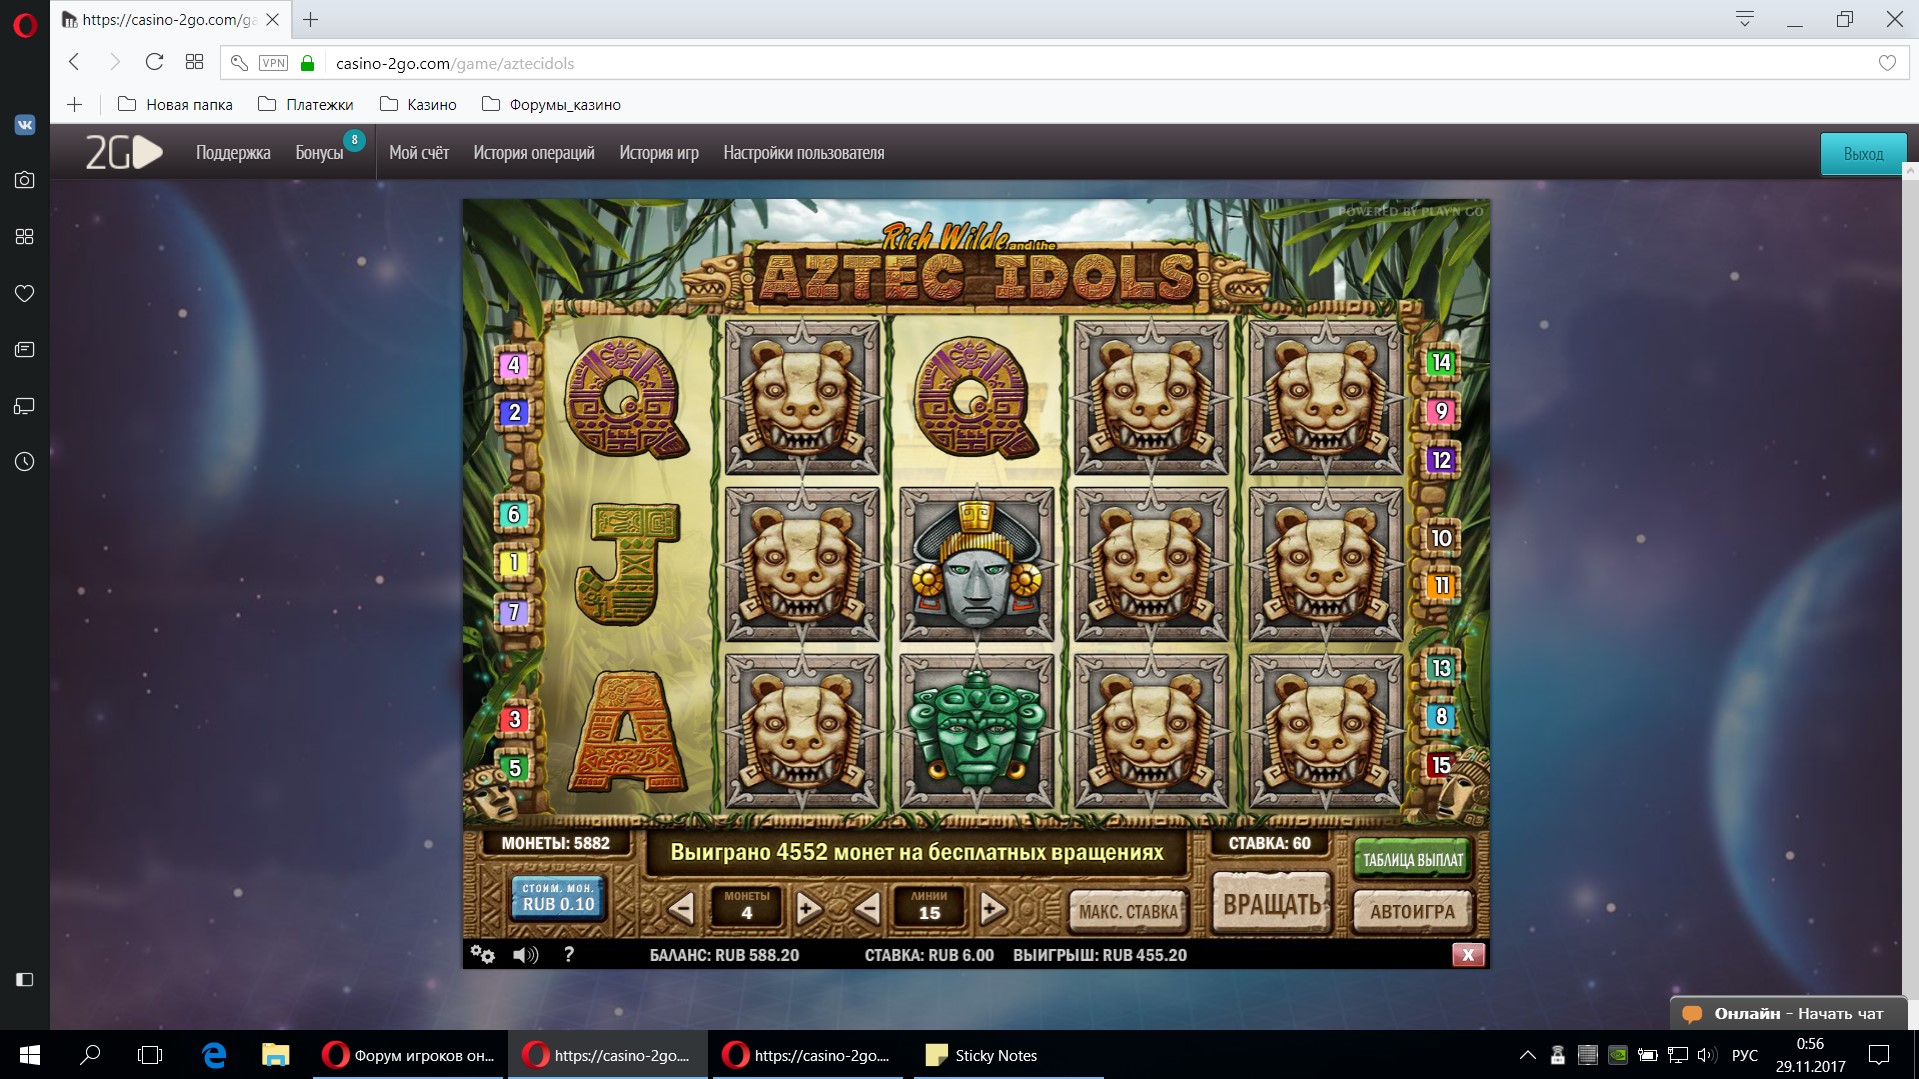The image size is (1919, 1079).
Task: Take a snapshot with the sidebar camera icon
Action: tap(25, 180)
